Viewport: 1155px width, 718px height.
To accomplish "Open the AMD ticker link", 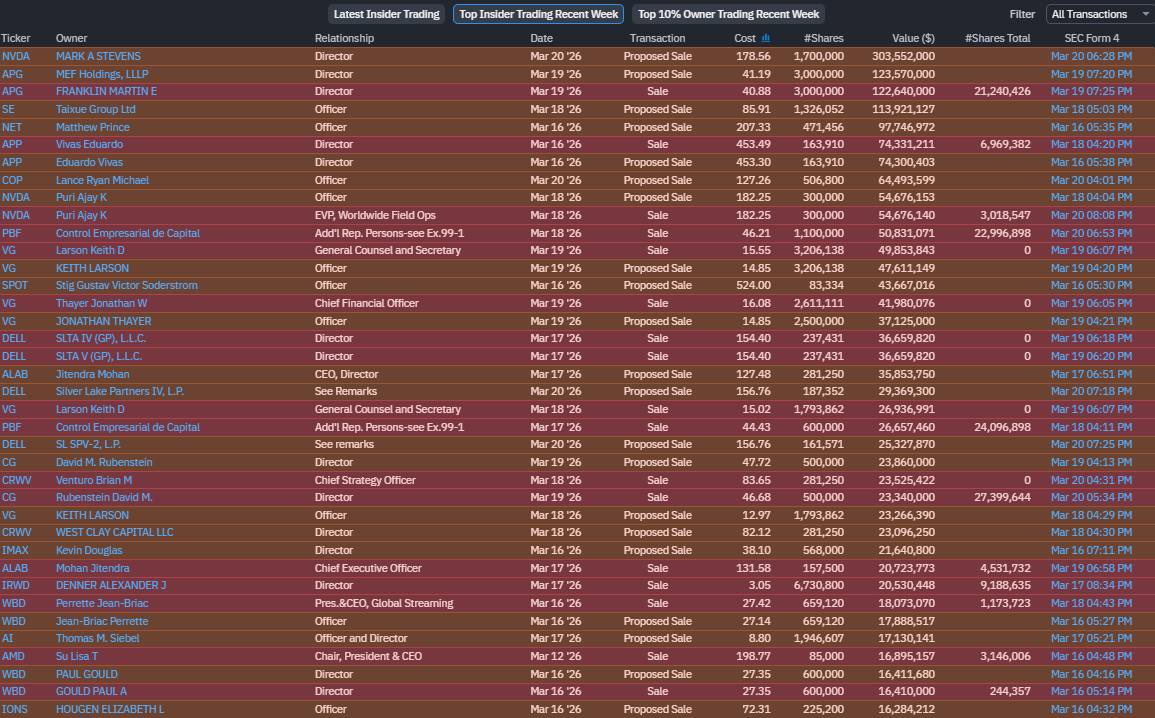I will (13, 656).
